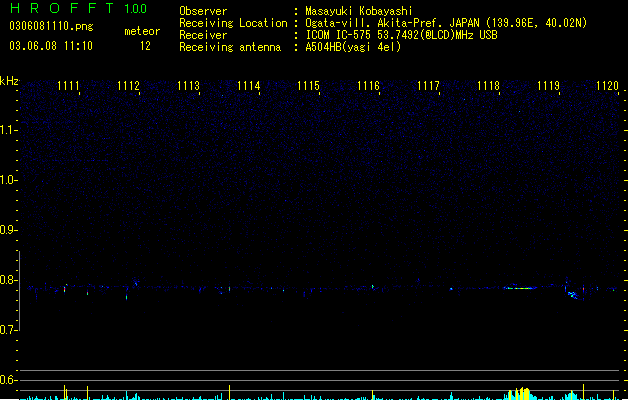Click the meteor count label
Image resolution: width=629 pixels, height=400 pixels.
tap(142, 31)
